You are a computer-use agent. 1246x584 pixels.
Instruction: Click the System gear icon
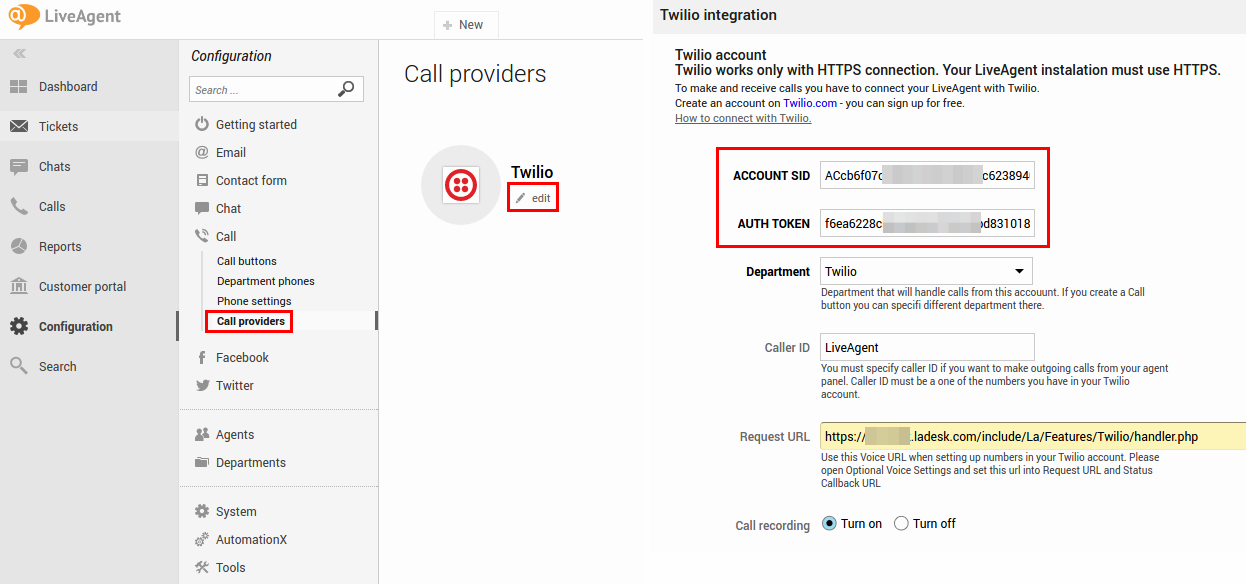pos(202,512)
